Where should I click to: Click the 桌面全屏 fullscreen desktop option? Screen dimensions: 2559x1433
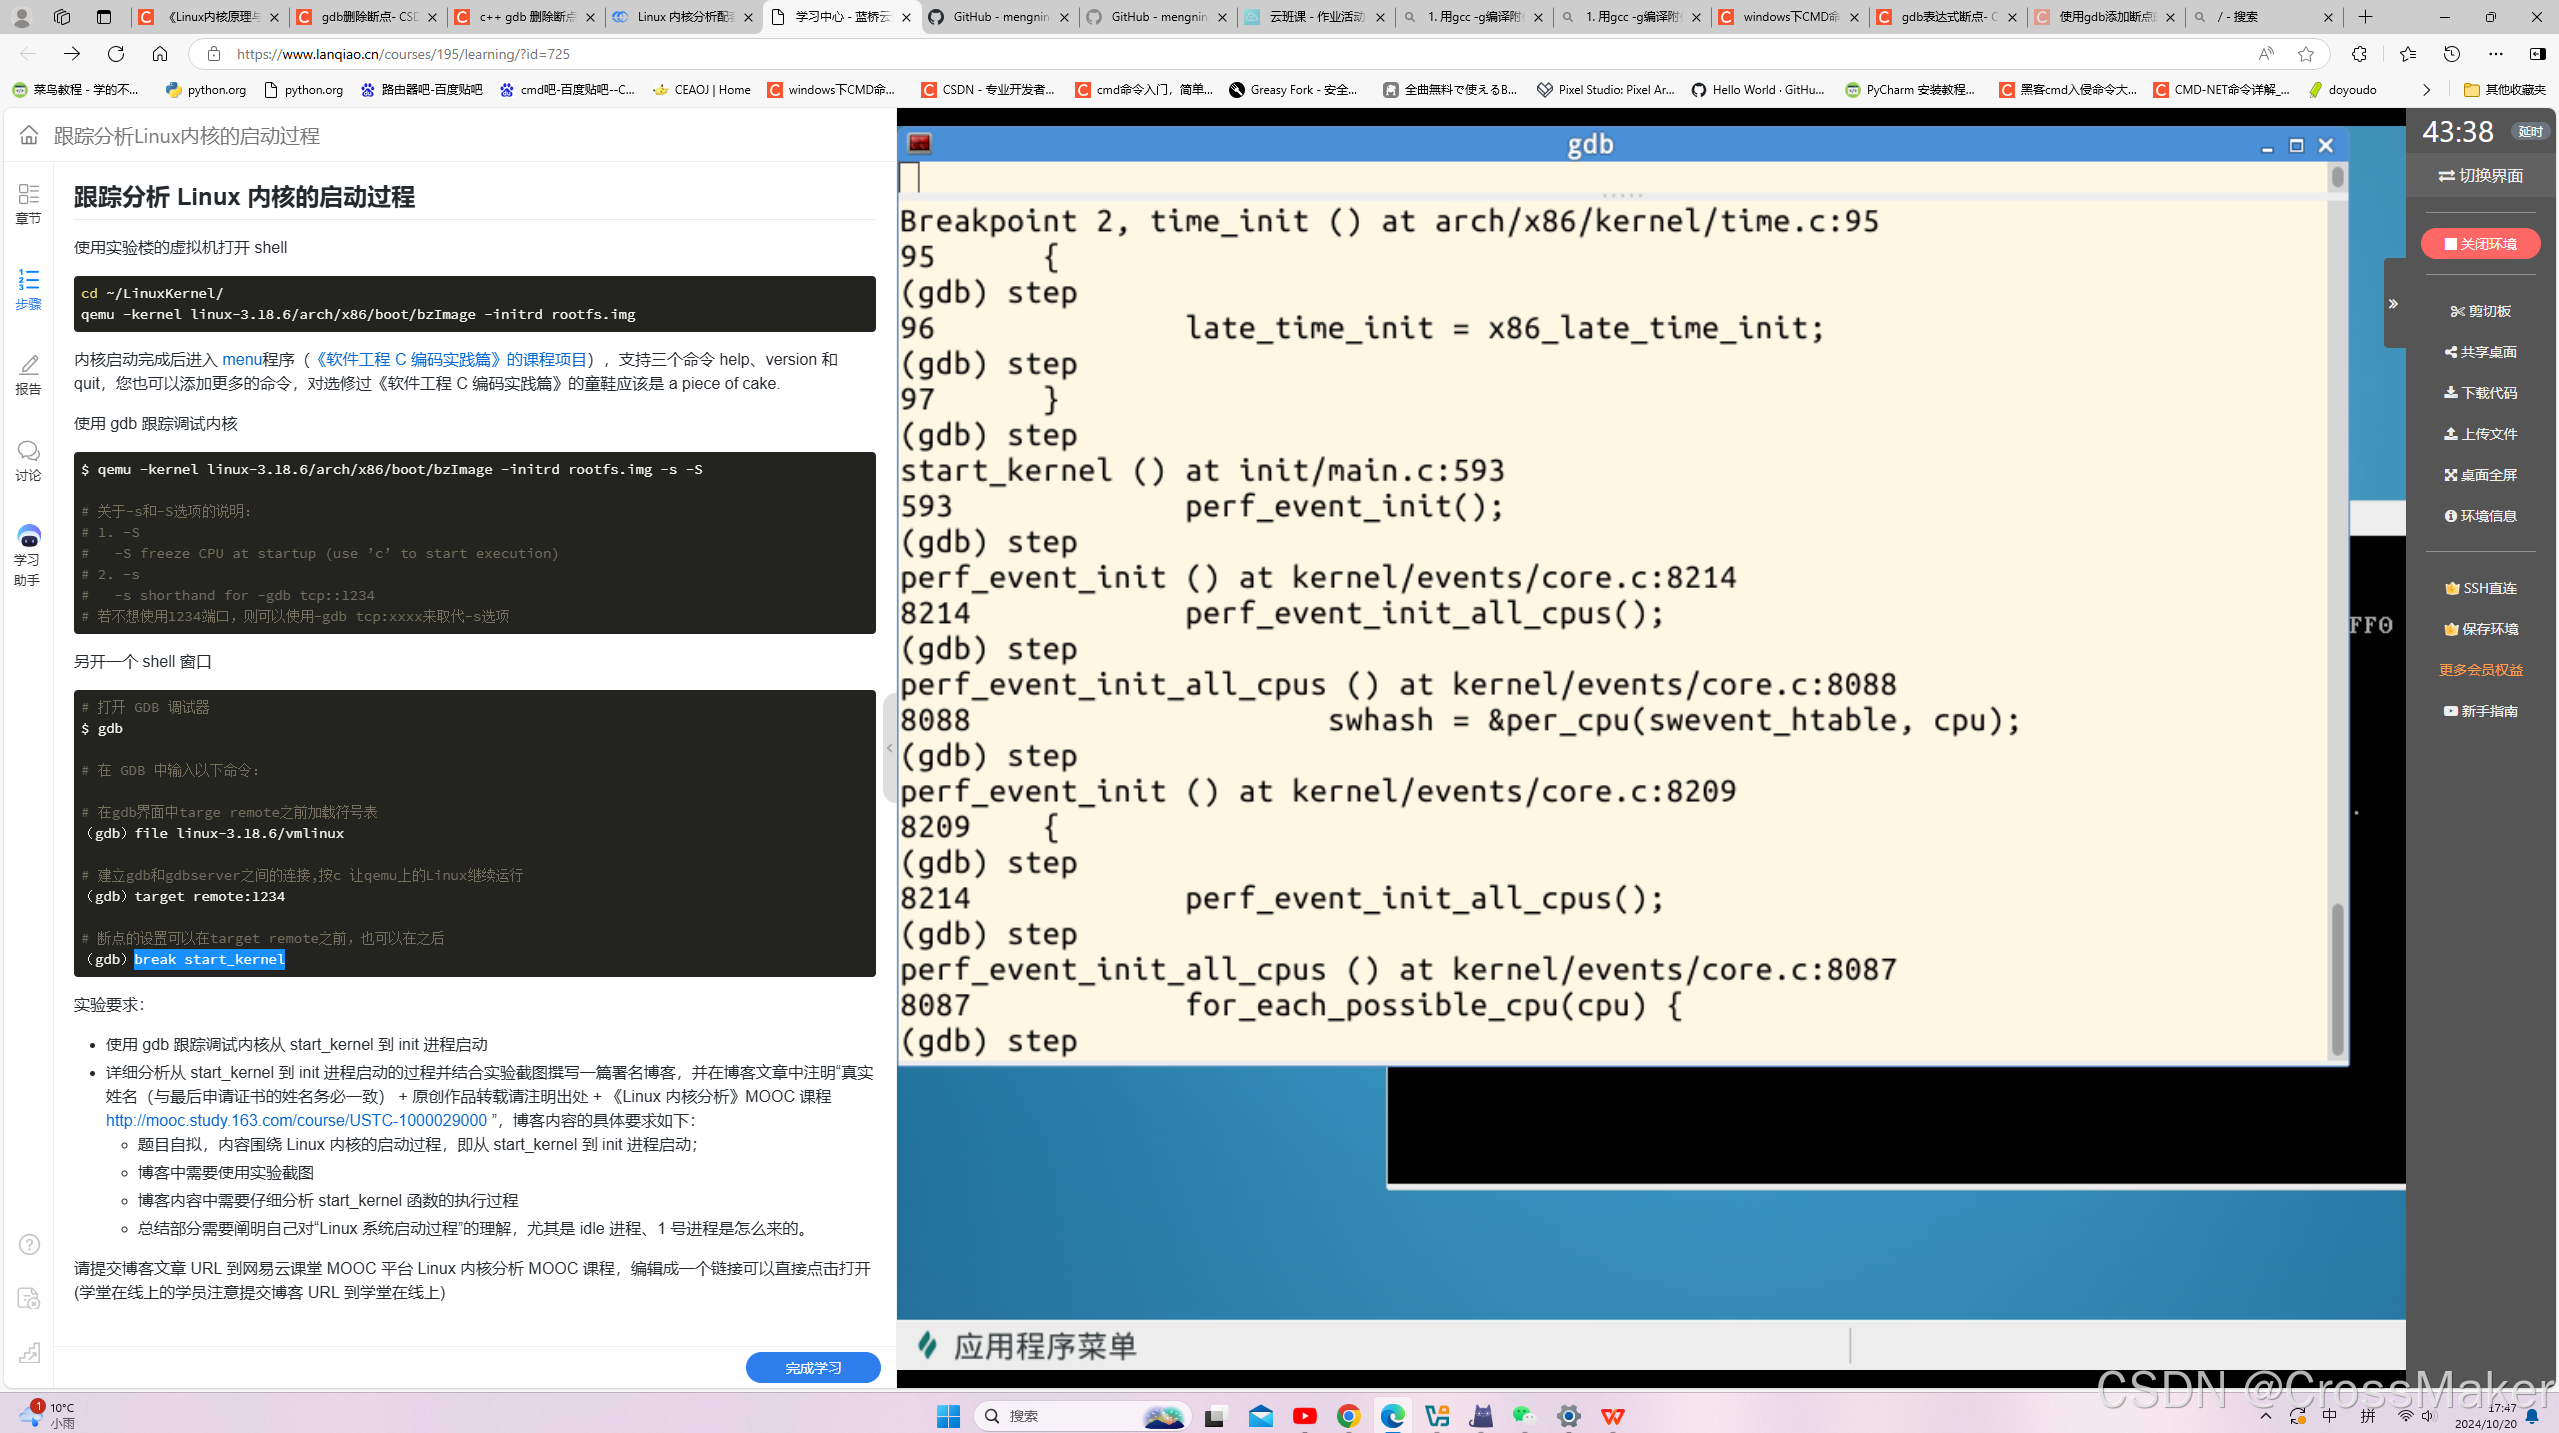coord(2480,475)
